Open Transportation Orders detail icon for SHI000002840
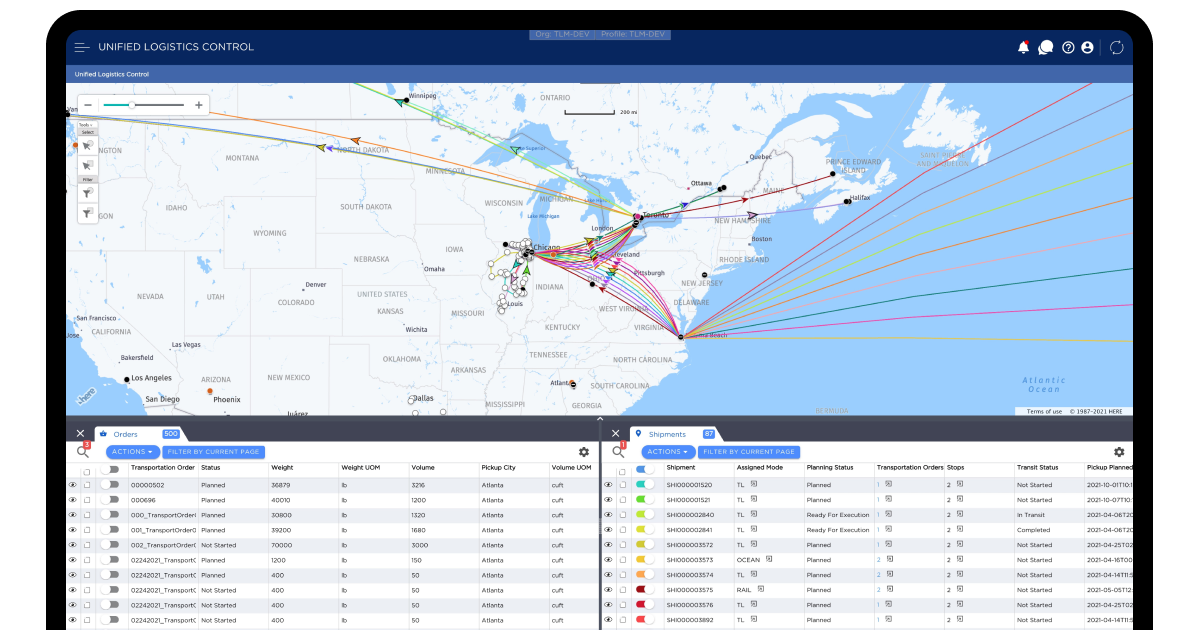1200x630 pixels. pyautogui.click(x=887, y=514)
